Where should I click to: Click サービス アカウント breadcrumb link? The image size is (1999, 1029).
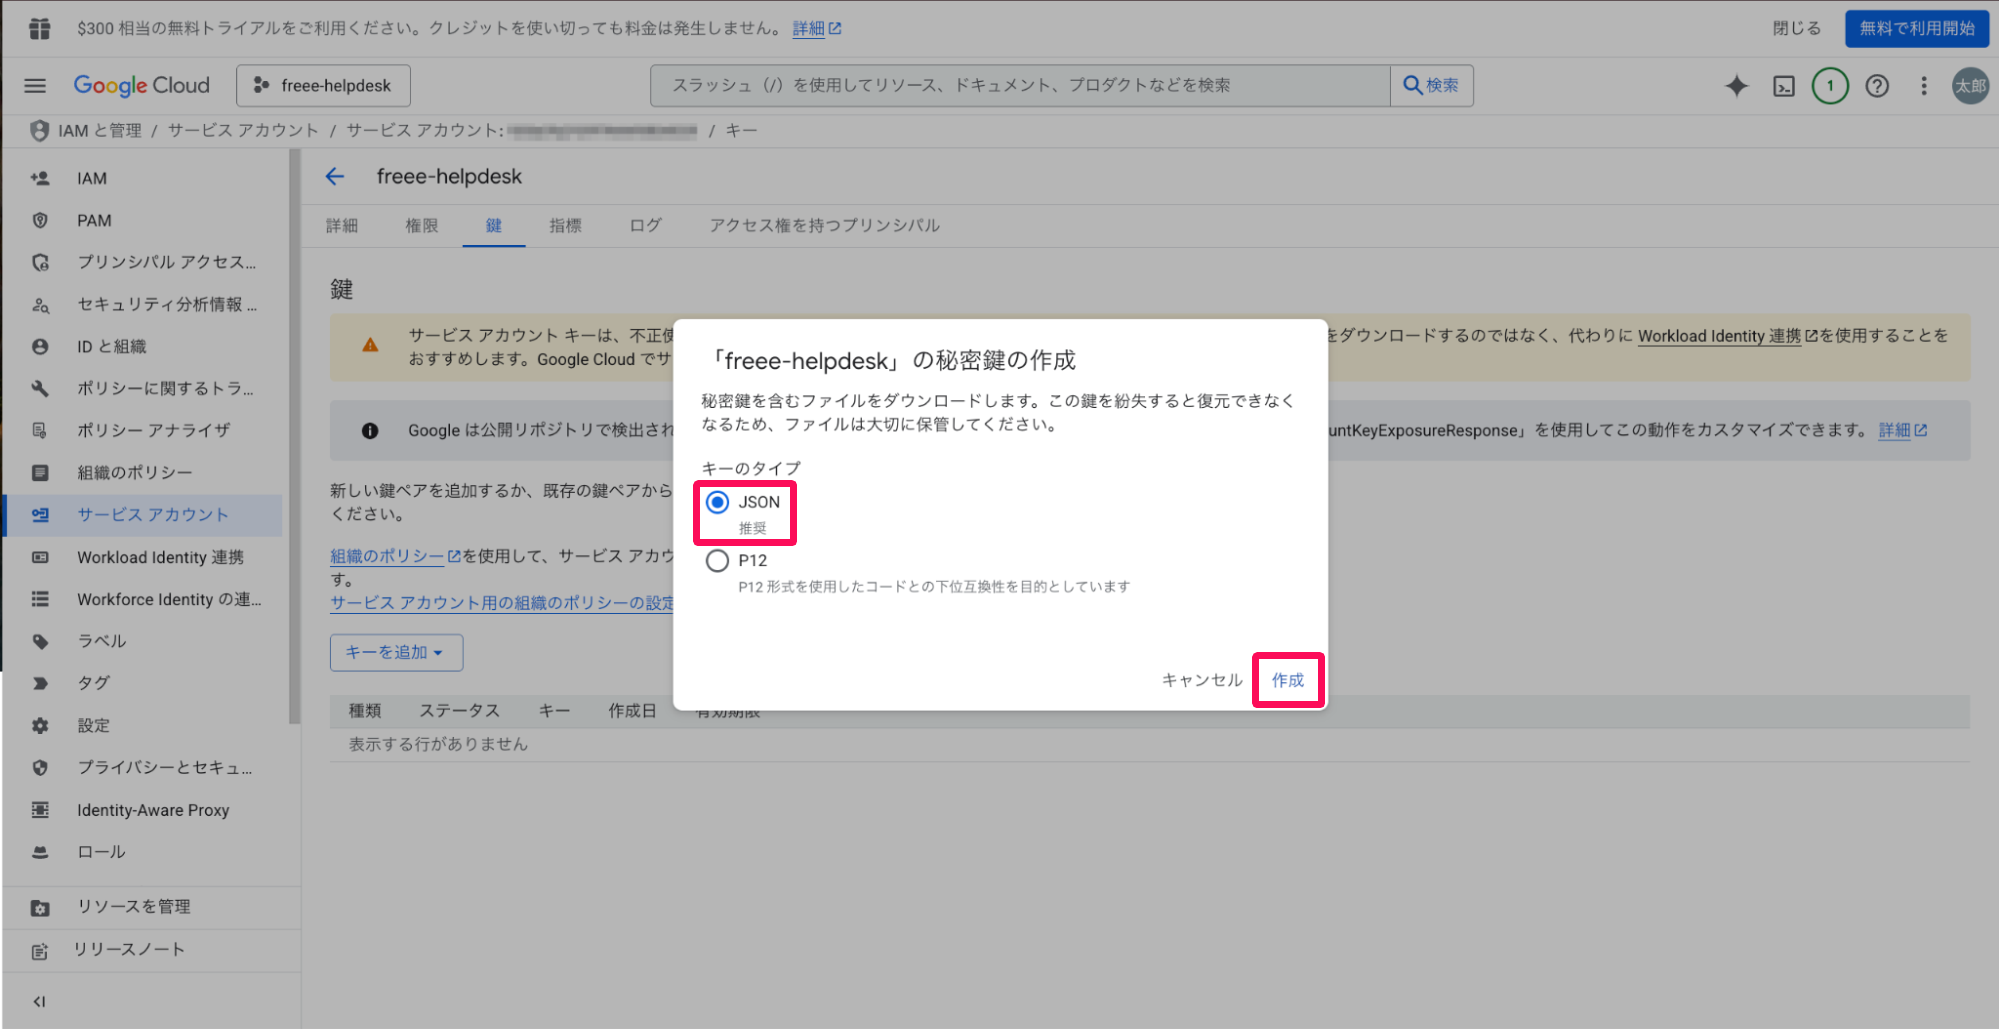(243, 131)
